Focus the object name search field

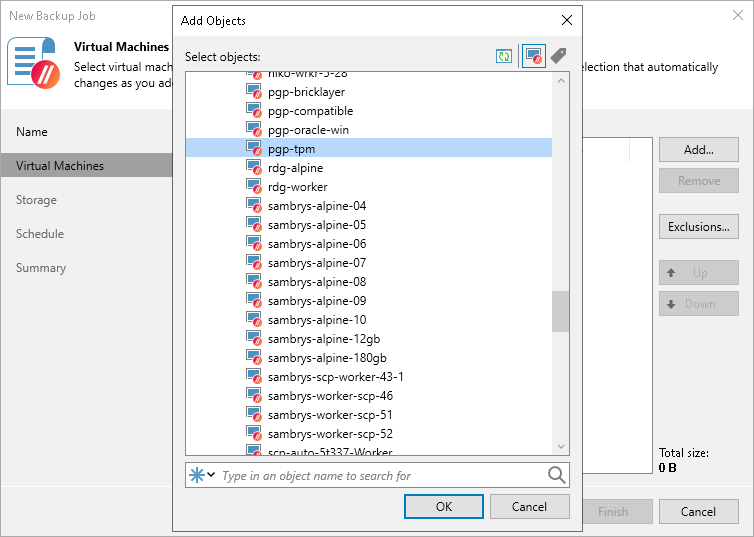pos(380,476)
